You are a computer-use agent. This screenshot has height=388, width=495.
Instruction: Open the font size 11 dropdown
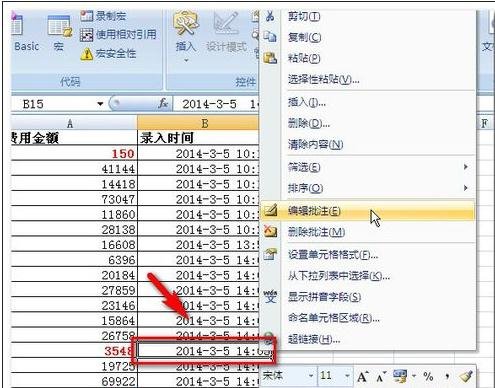(348, 376)
